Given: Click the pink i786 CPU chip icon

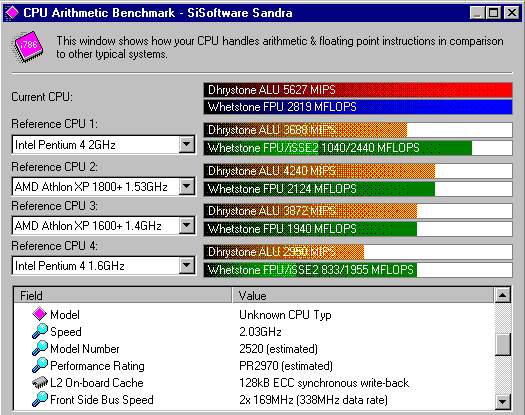Looking at the screenshot, I should 28,47.
